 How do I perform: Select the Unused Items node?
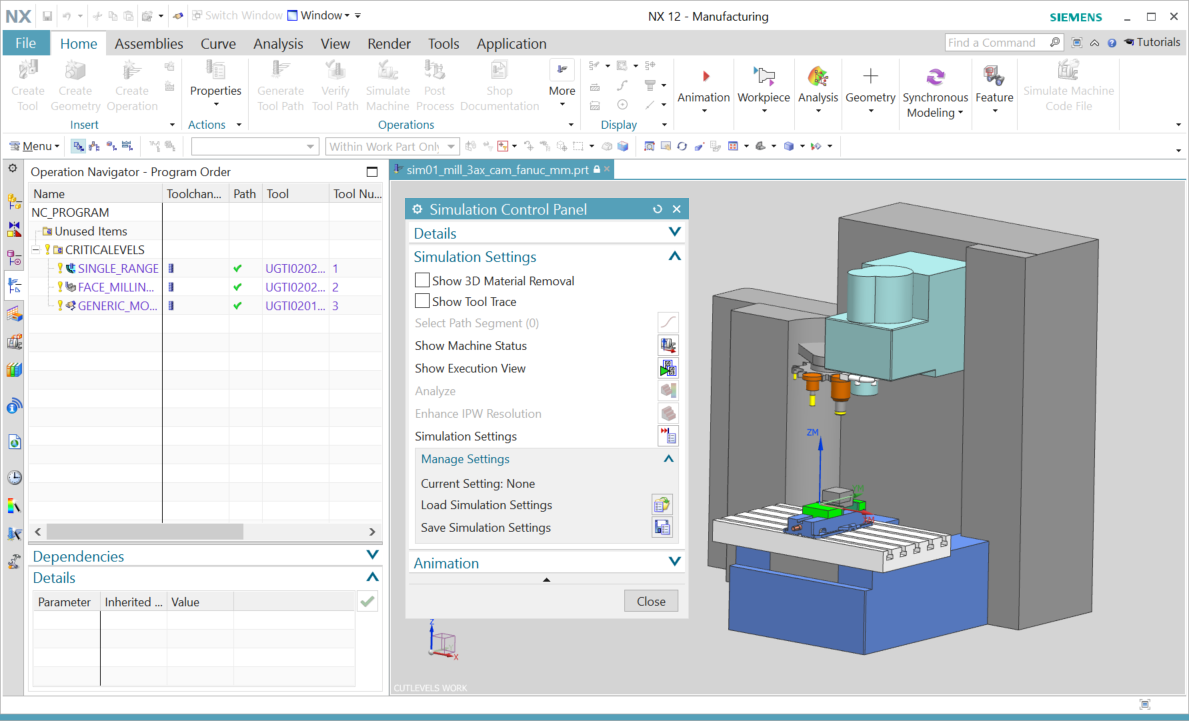[x=90, y=231]
